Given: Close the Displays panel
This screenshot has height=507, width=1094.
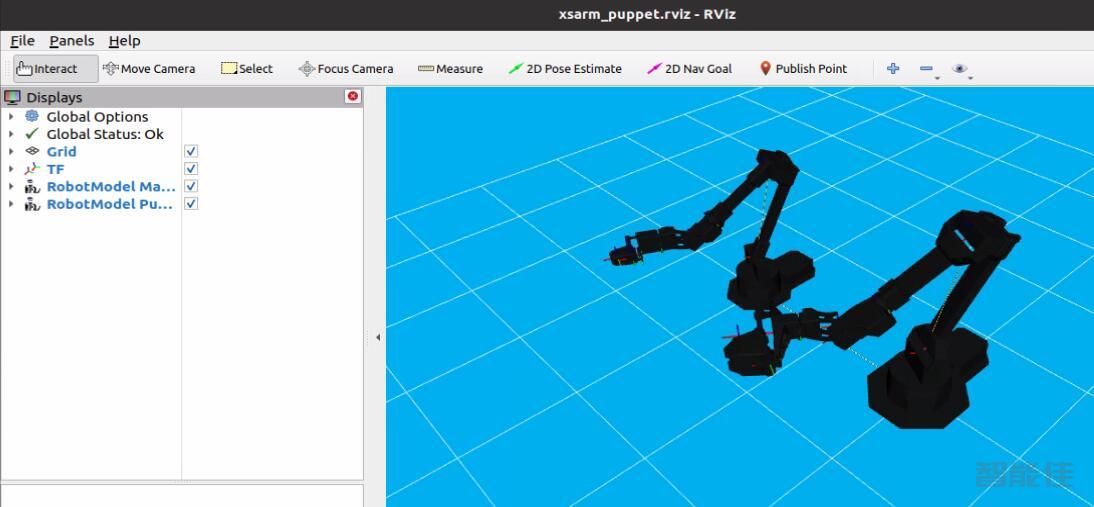Looking at the screenshot, I should pos(352,96).
